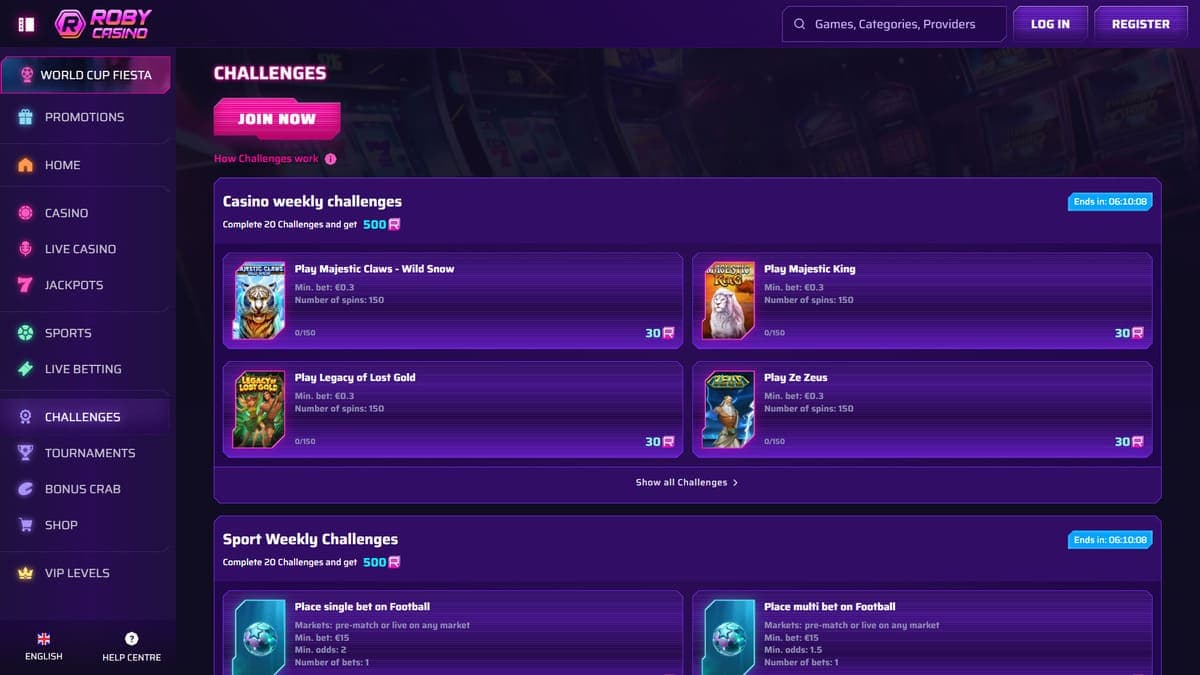The width and height of the screenshot is (1200, 675).
Task: Click 'Place single bet on Football' title
Action: [362, 607]
